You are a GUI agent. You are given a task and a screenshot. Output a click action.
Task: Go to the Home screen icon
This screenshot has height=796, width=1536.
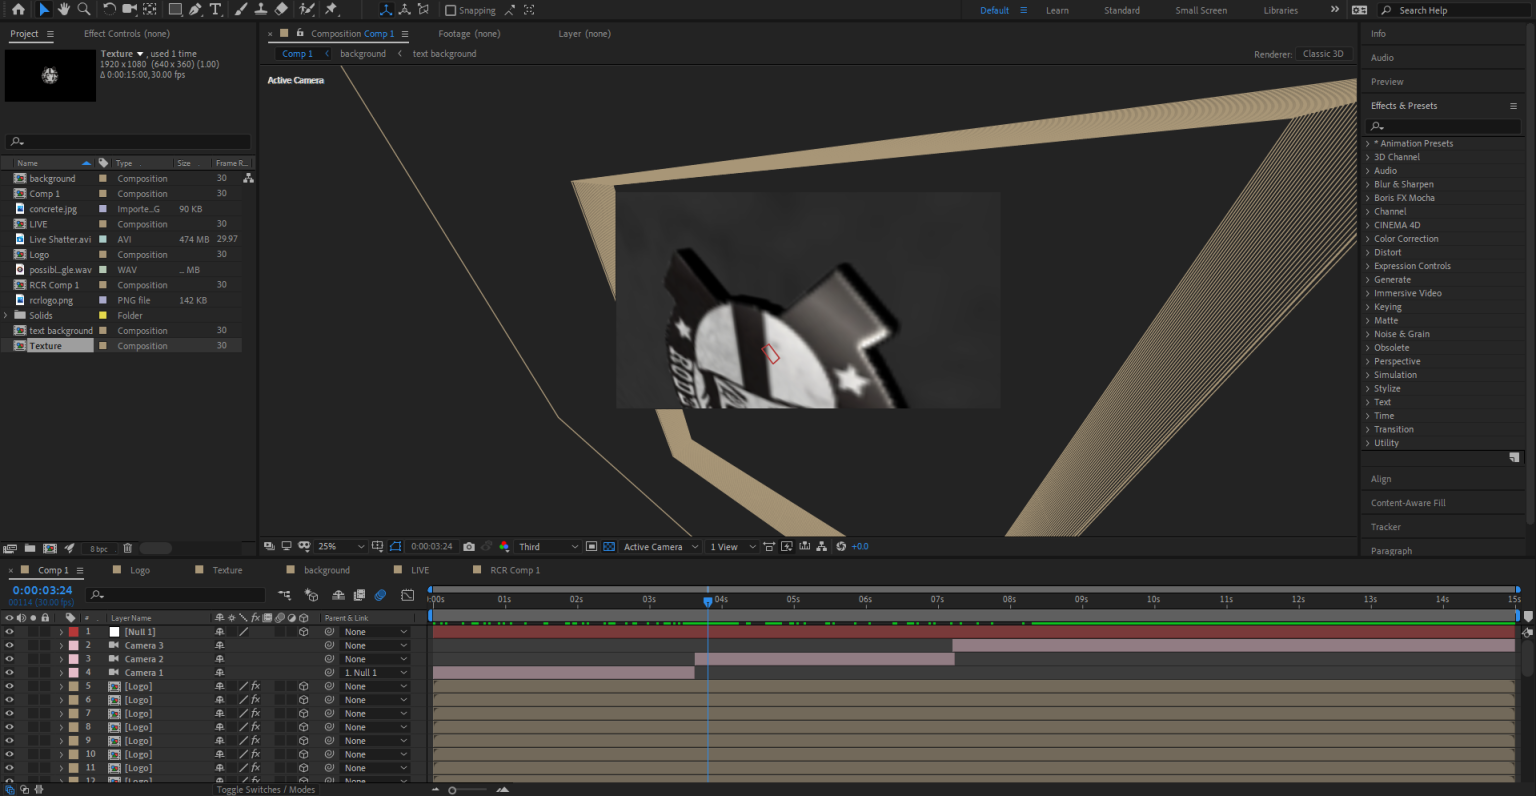tap(18, 9)
